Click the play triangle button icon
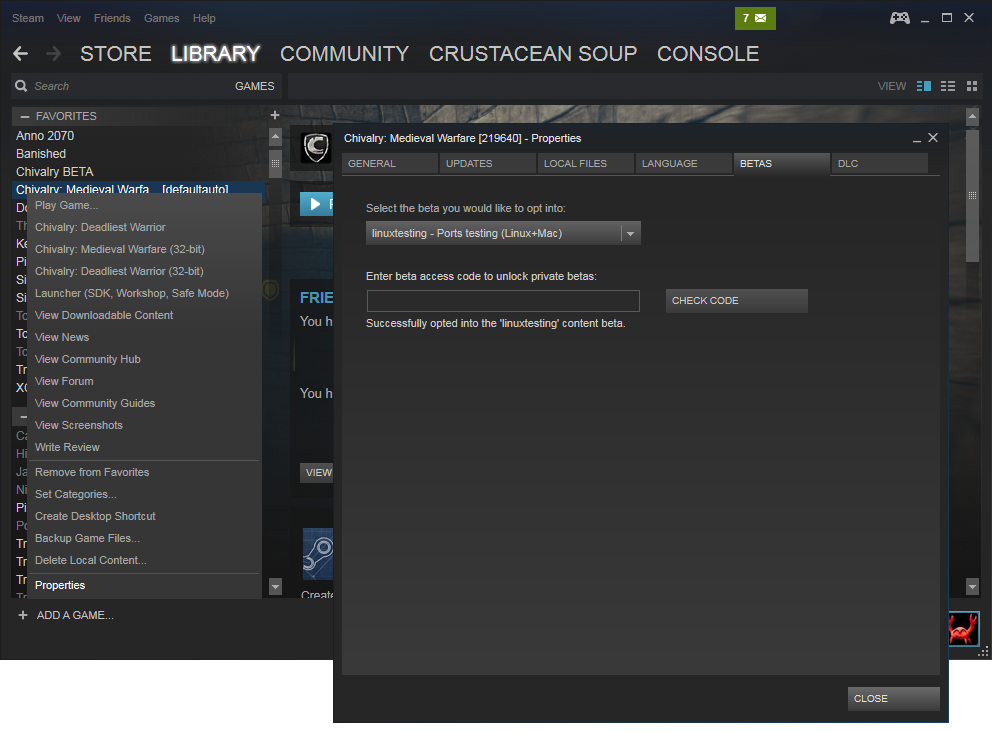 (315, 204)
